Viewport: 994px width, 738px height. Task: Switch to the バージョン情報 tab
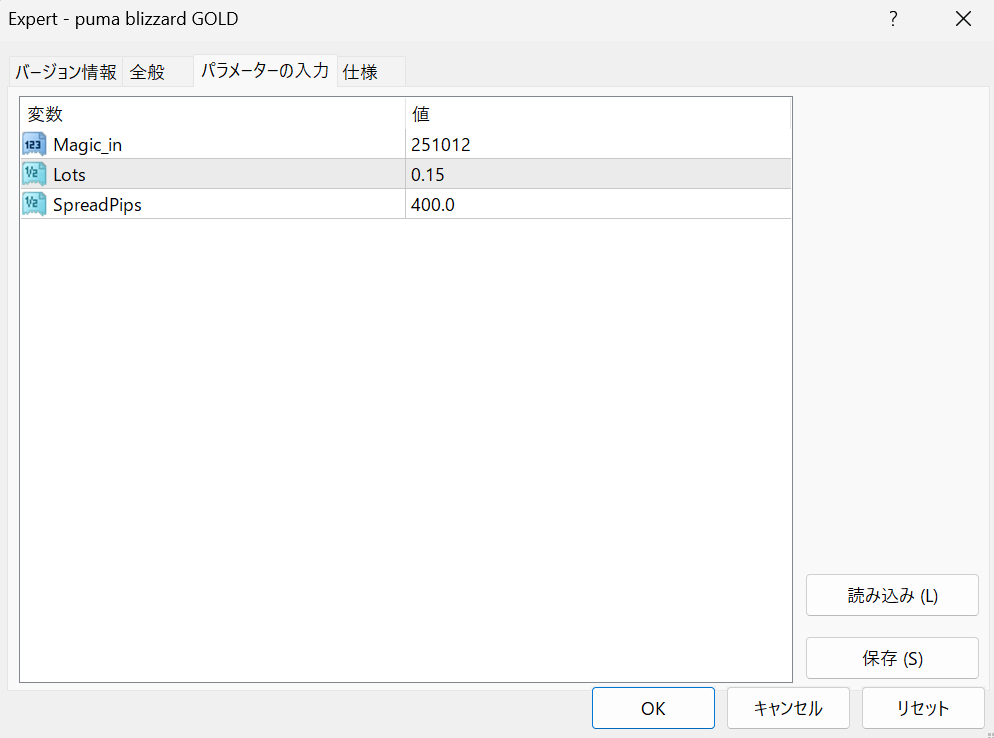coord(66,72)
